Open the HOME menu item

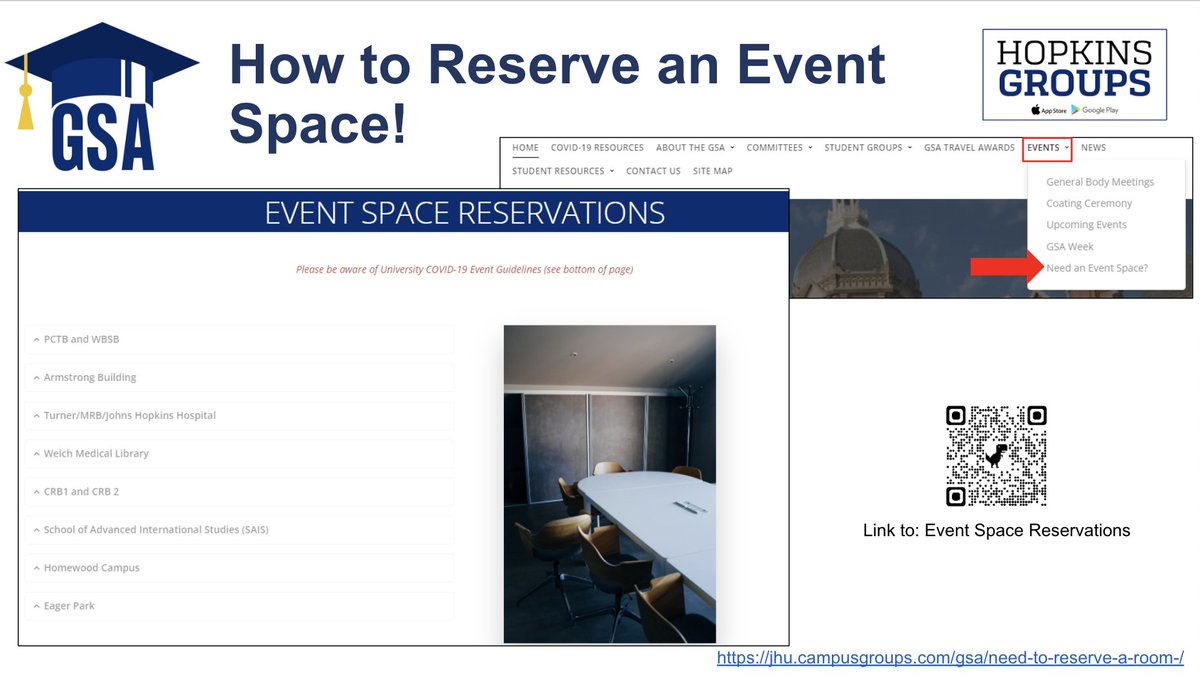point(525,148)
